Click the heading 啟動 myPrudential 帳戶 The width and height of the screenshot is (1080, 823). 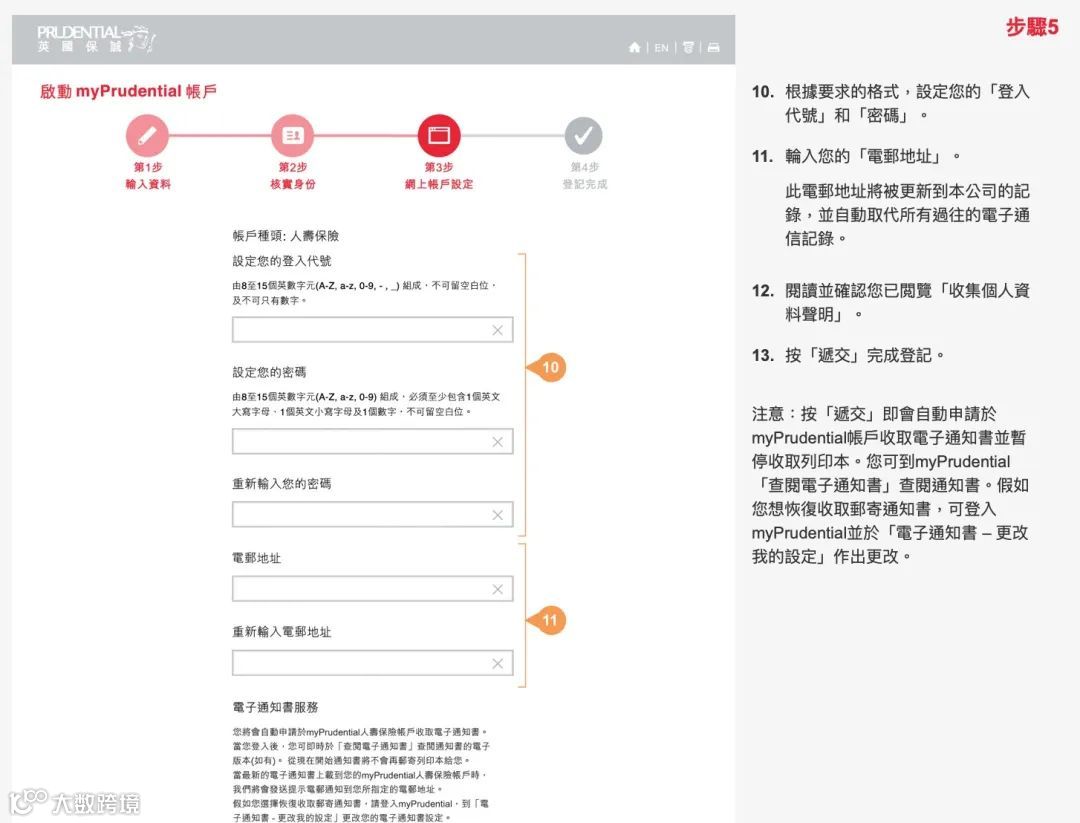click(x=128, y=91)
